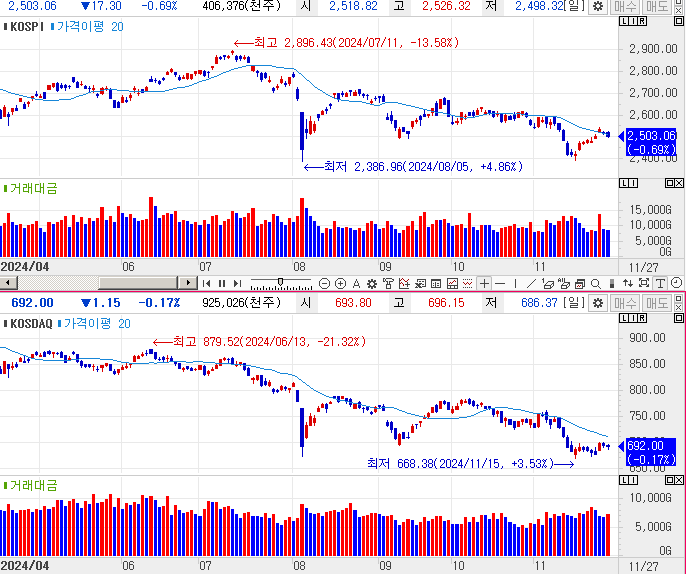Click KOSDAQ 최고 879.52 high annotation
The image size is (686, 574).
[x=259, y=341]
